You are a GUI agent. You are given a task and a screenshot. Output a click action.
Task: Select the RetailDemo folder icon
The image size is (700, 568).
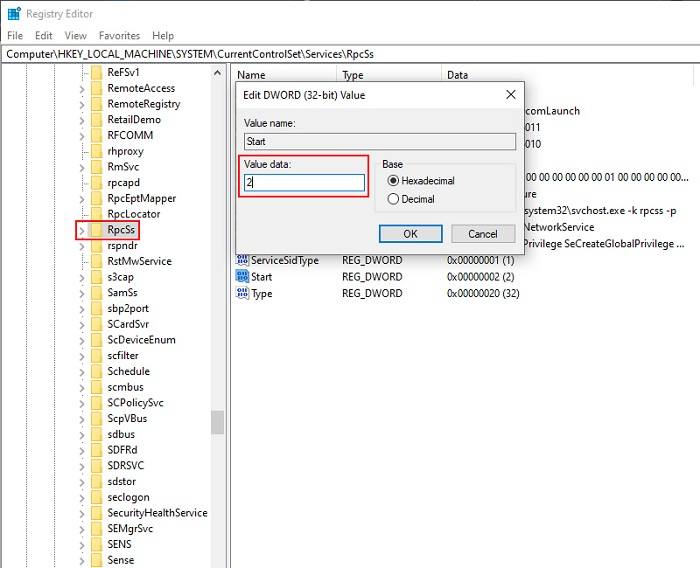coord(96,120)
